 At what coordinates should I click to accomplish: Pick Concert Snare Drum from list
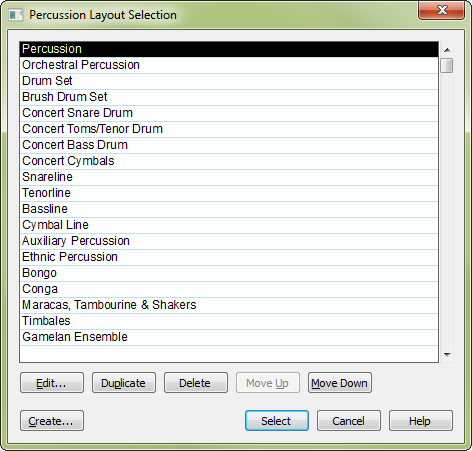pos(229,113)
